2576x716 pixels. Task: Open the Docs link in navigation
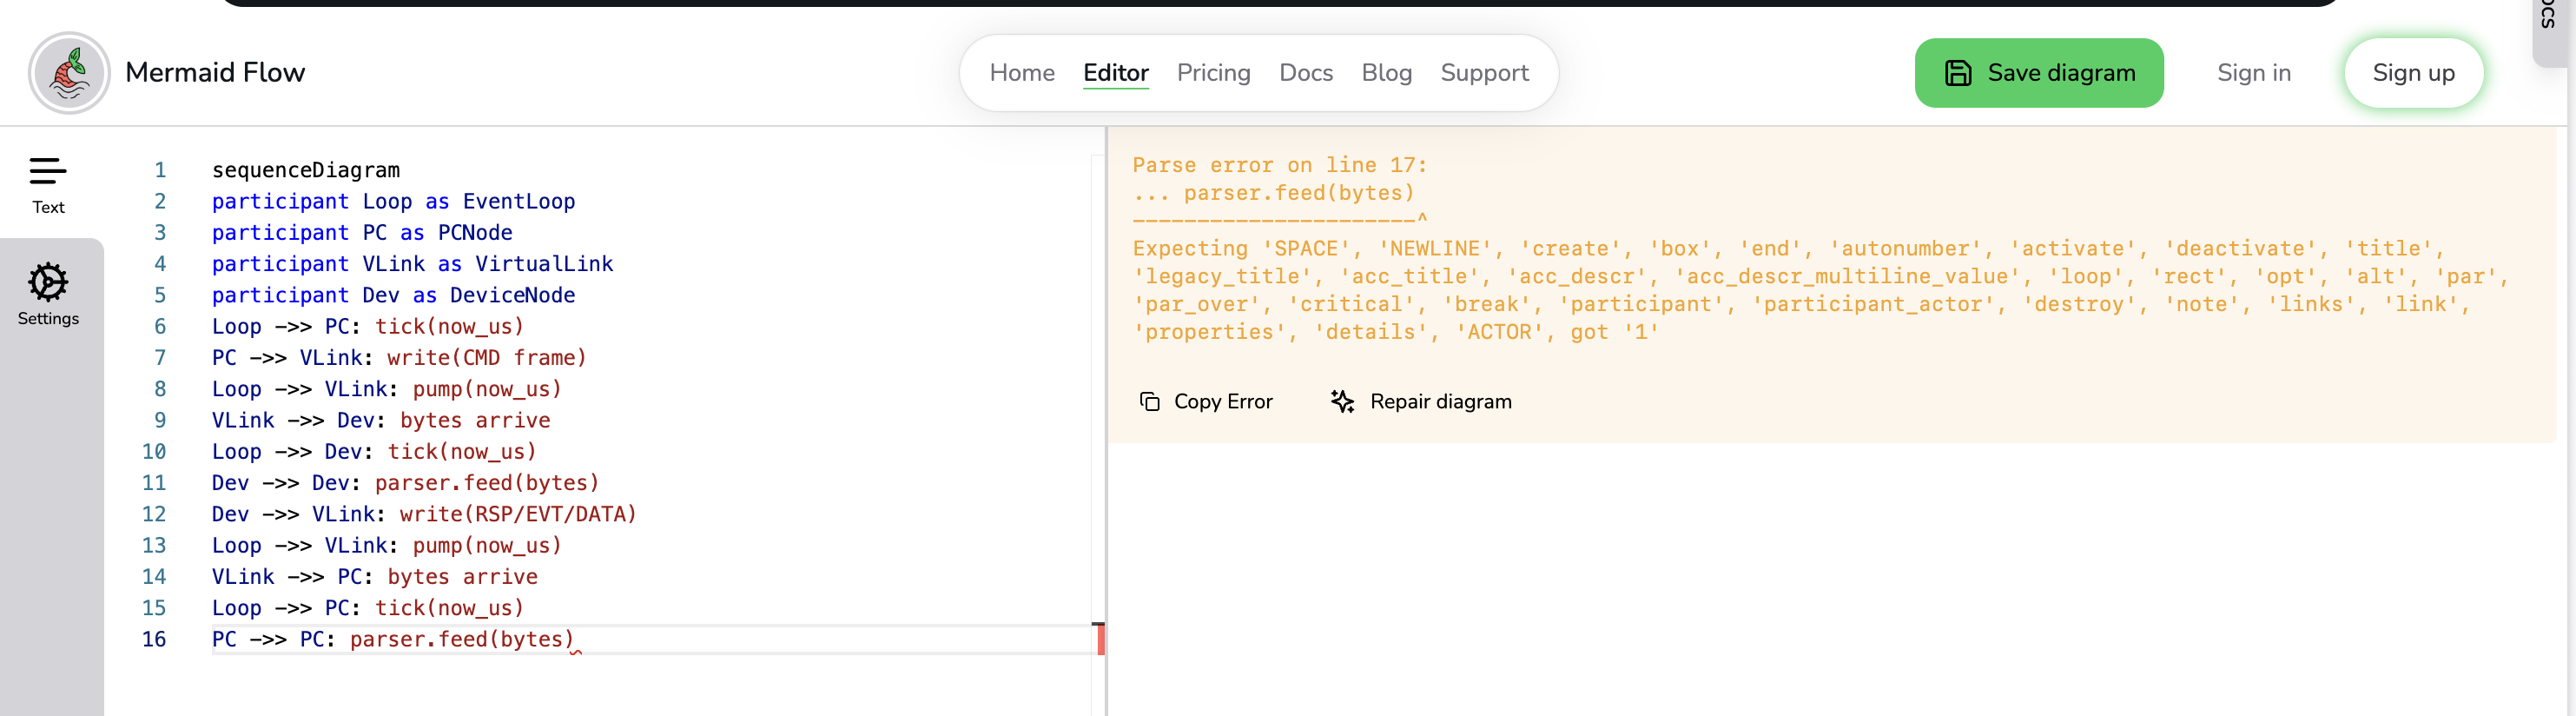coord(1305,73)
